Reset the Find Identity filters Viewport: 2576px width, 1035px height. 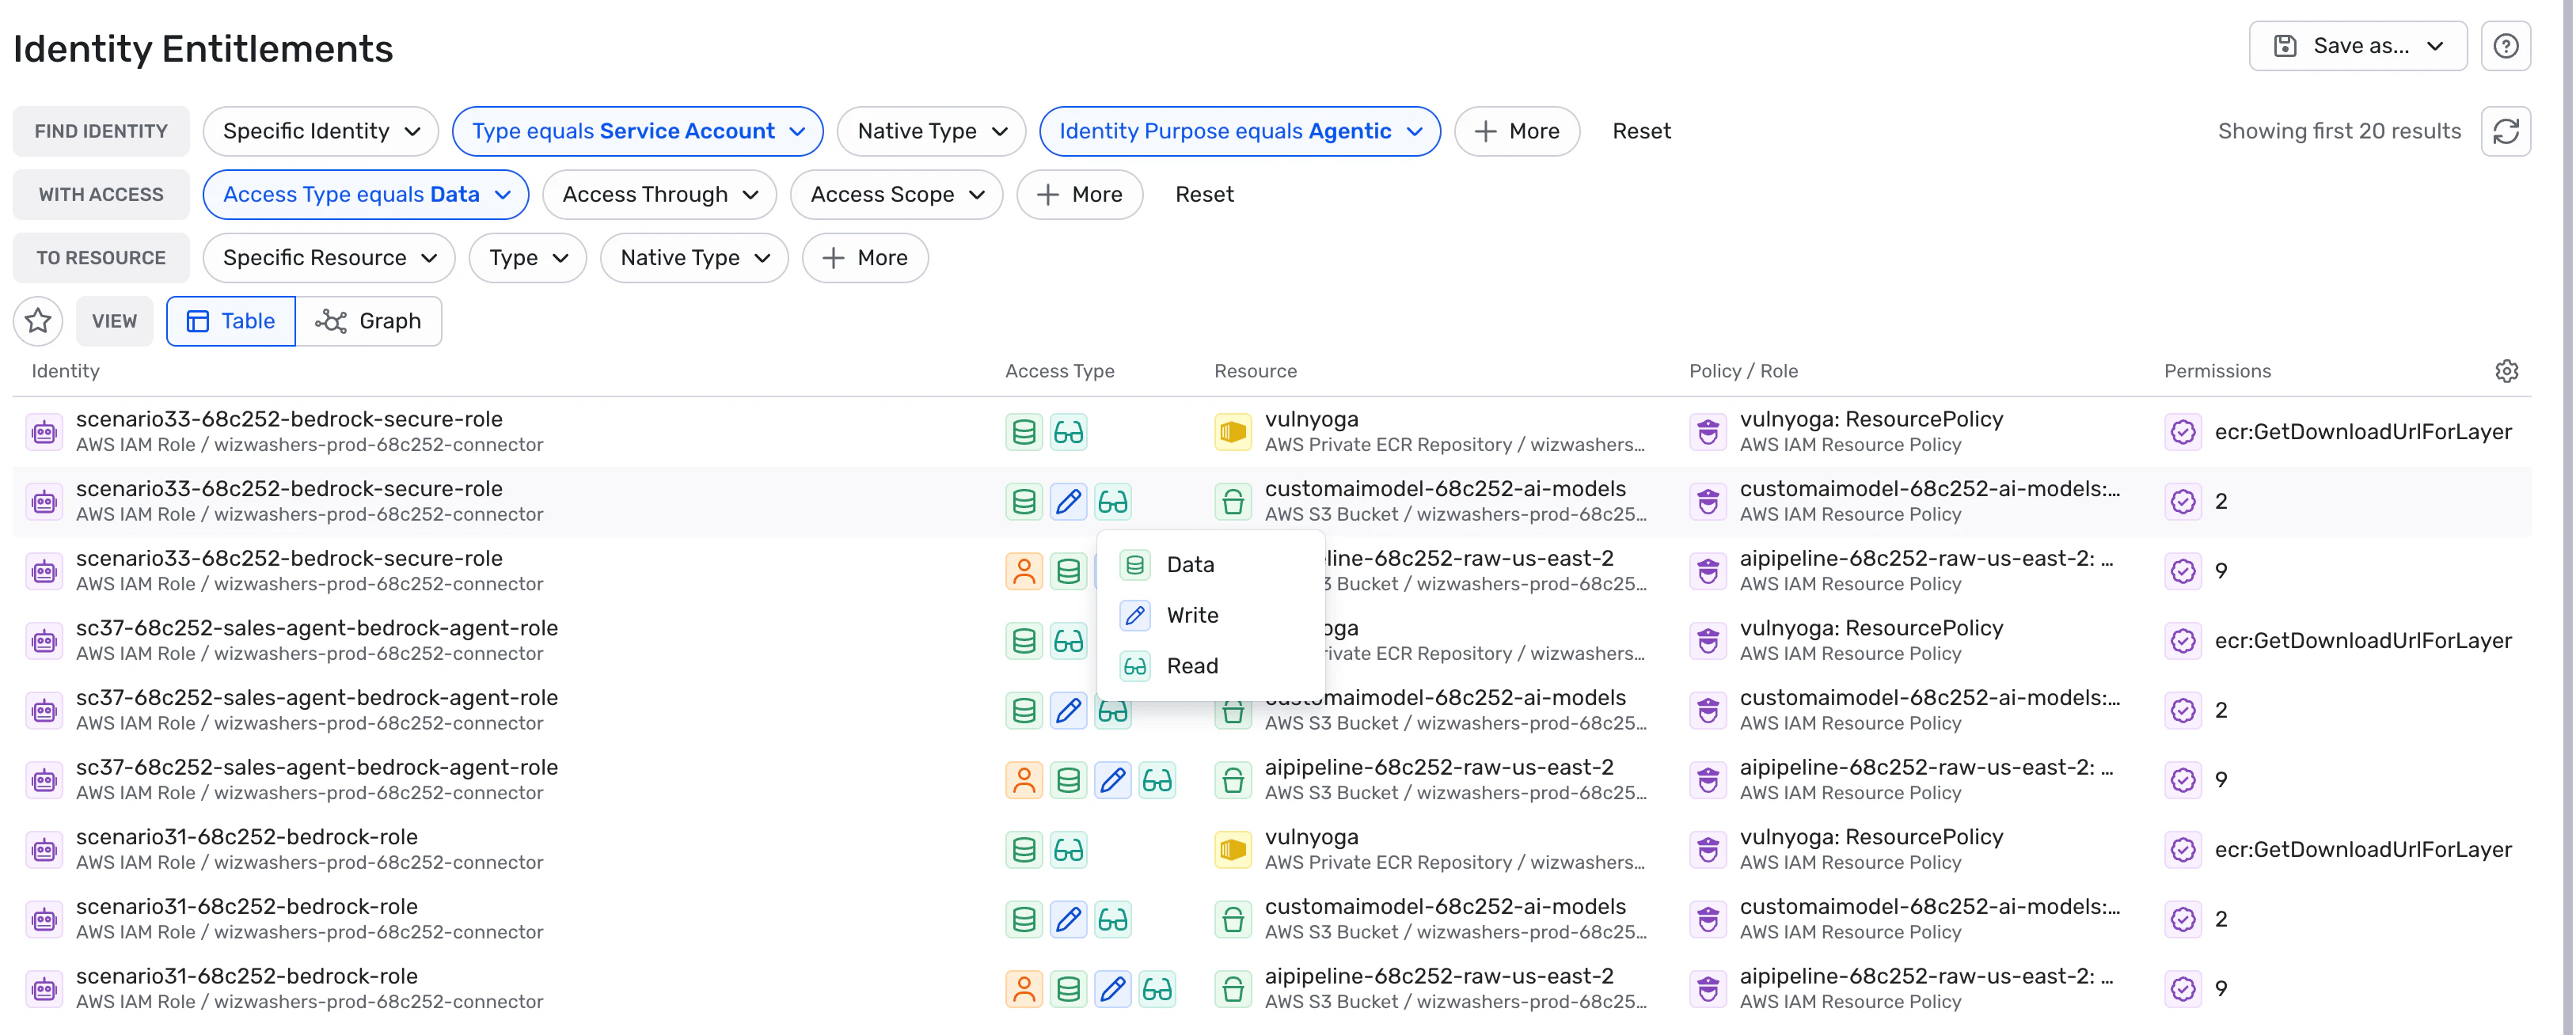pos(1640,131)
